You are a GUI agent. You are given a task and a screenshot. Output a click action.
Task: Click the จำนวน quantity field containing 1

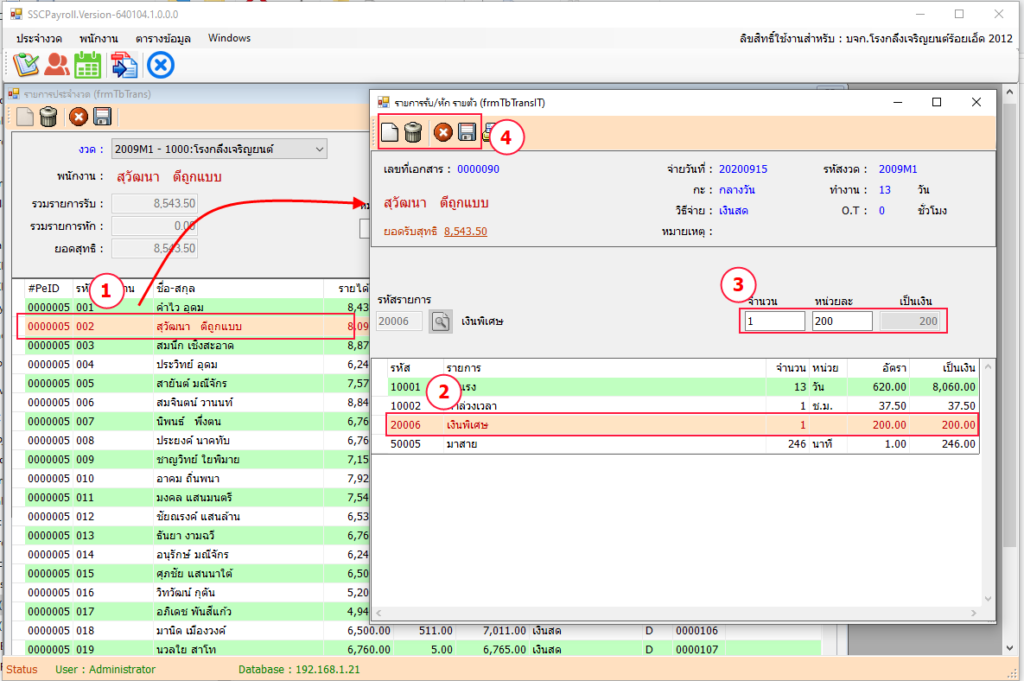775,321
